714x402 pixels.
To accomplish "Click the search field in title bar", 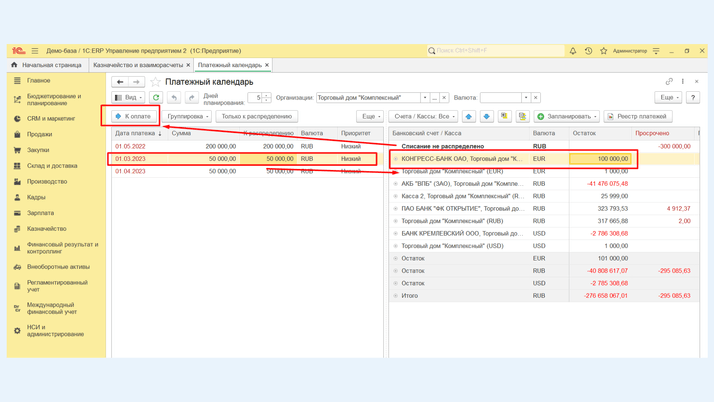I will click(495, 51).
